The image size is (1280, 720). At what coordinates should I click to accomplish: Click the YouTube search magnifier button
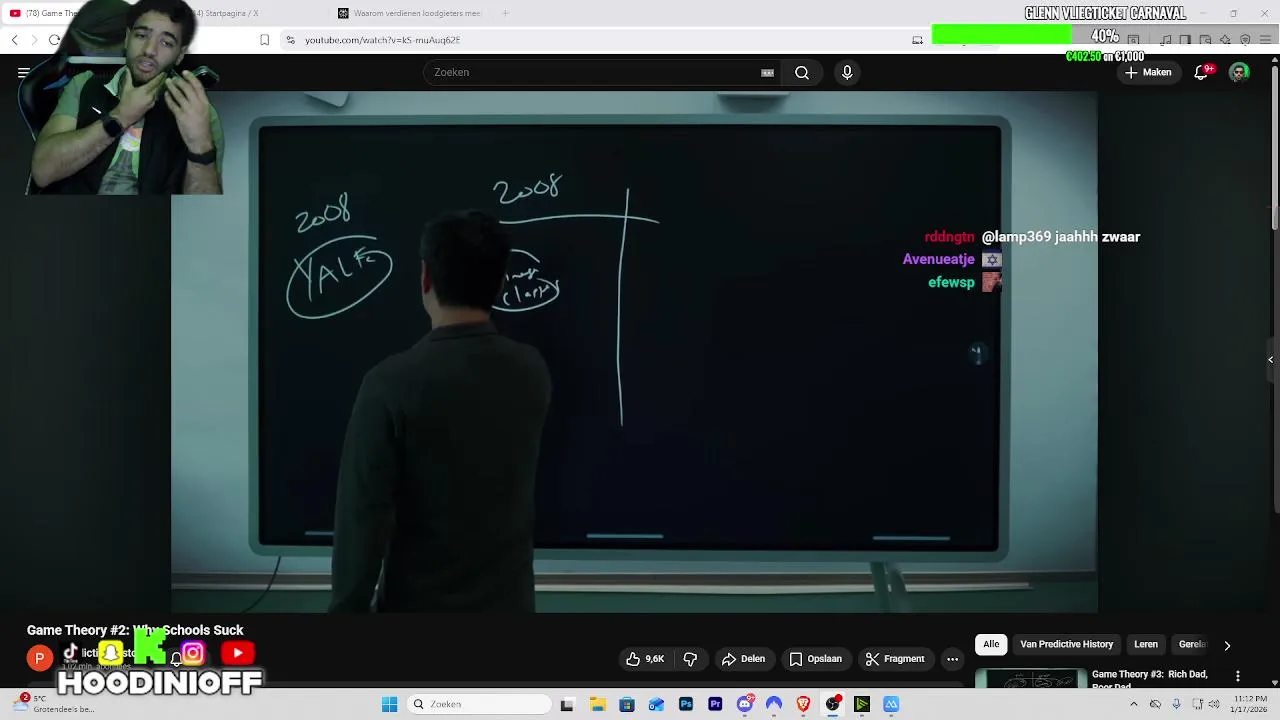pyautogui.click(x=802, y=72)
